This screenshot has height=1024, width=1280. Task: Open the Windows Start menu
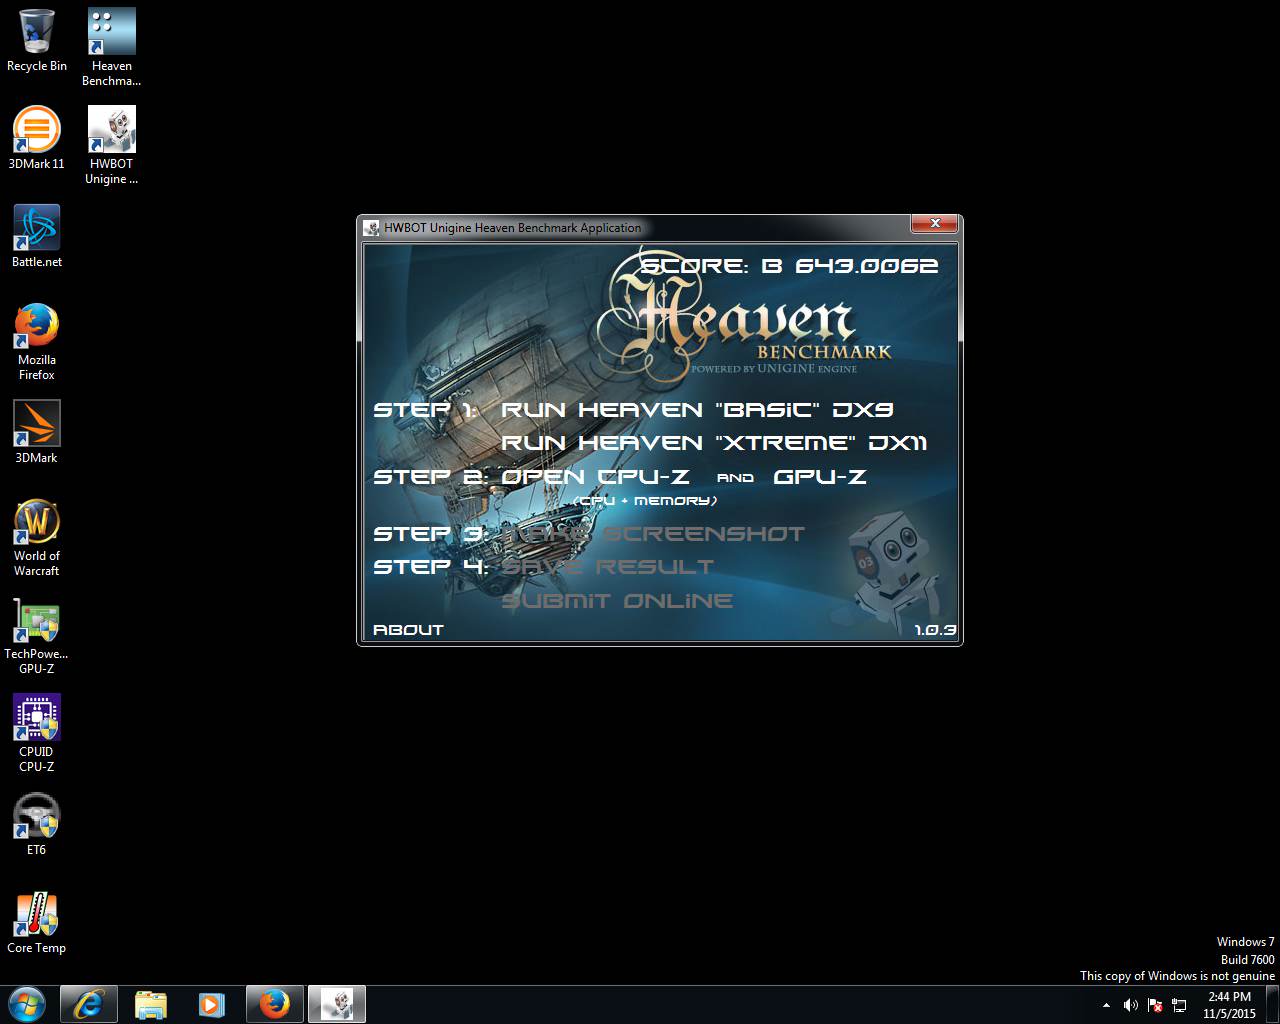pyautogui.click(x=26, y=1004)
